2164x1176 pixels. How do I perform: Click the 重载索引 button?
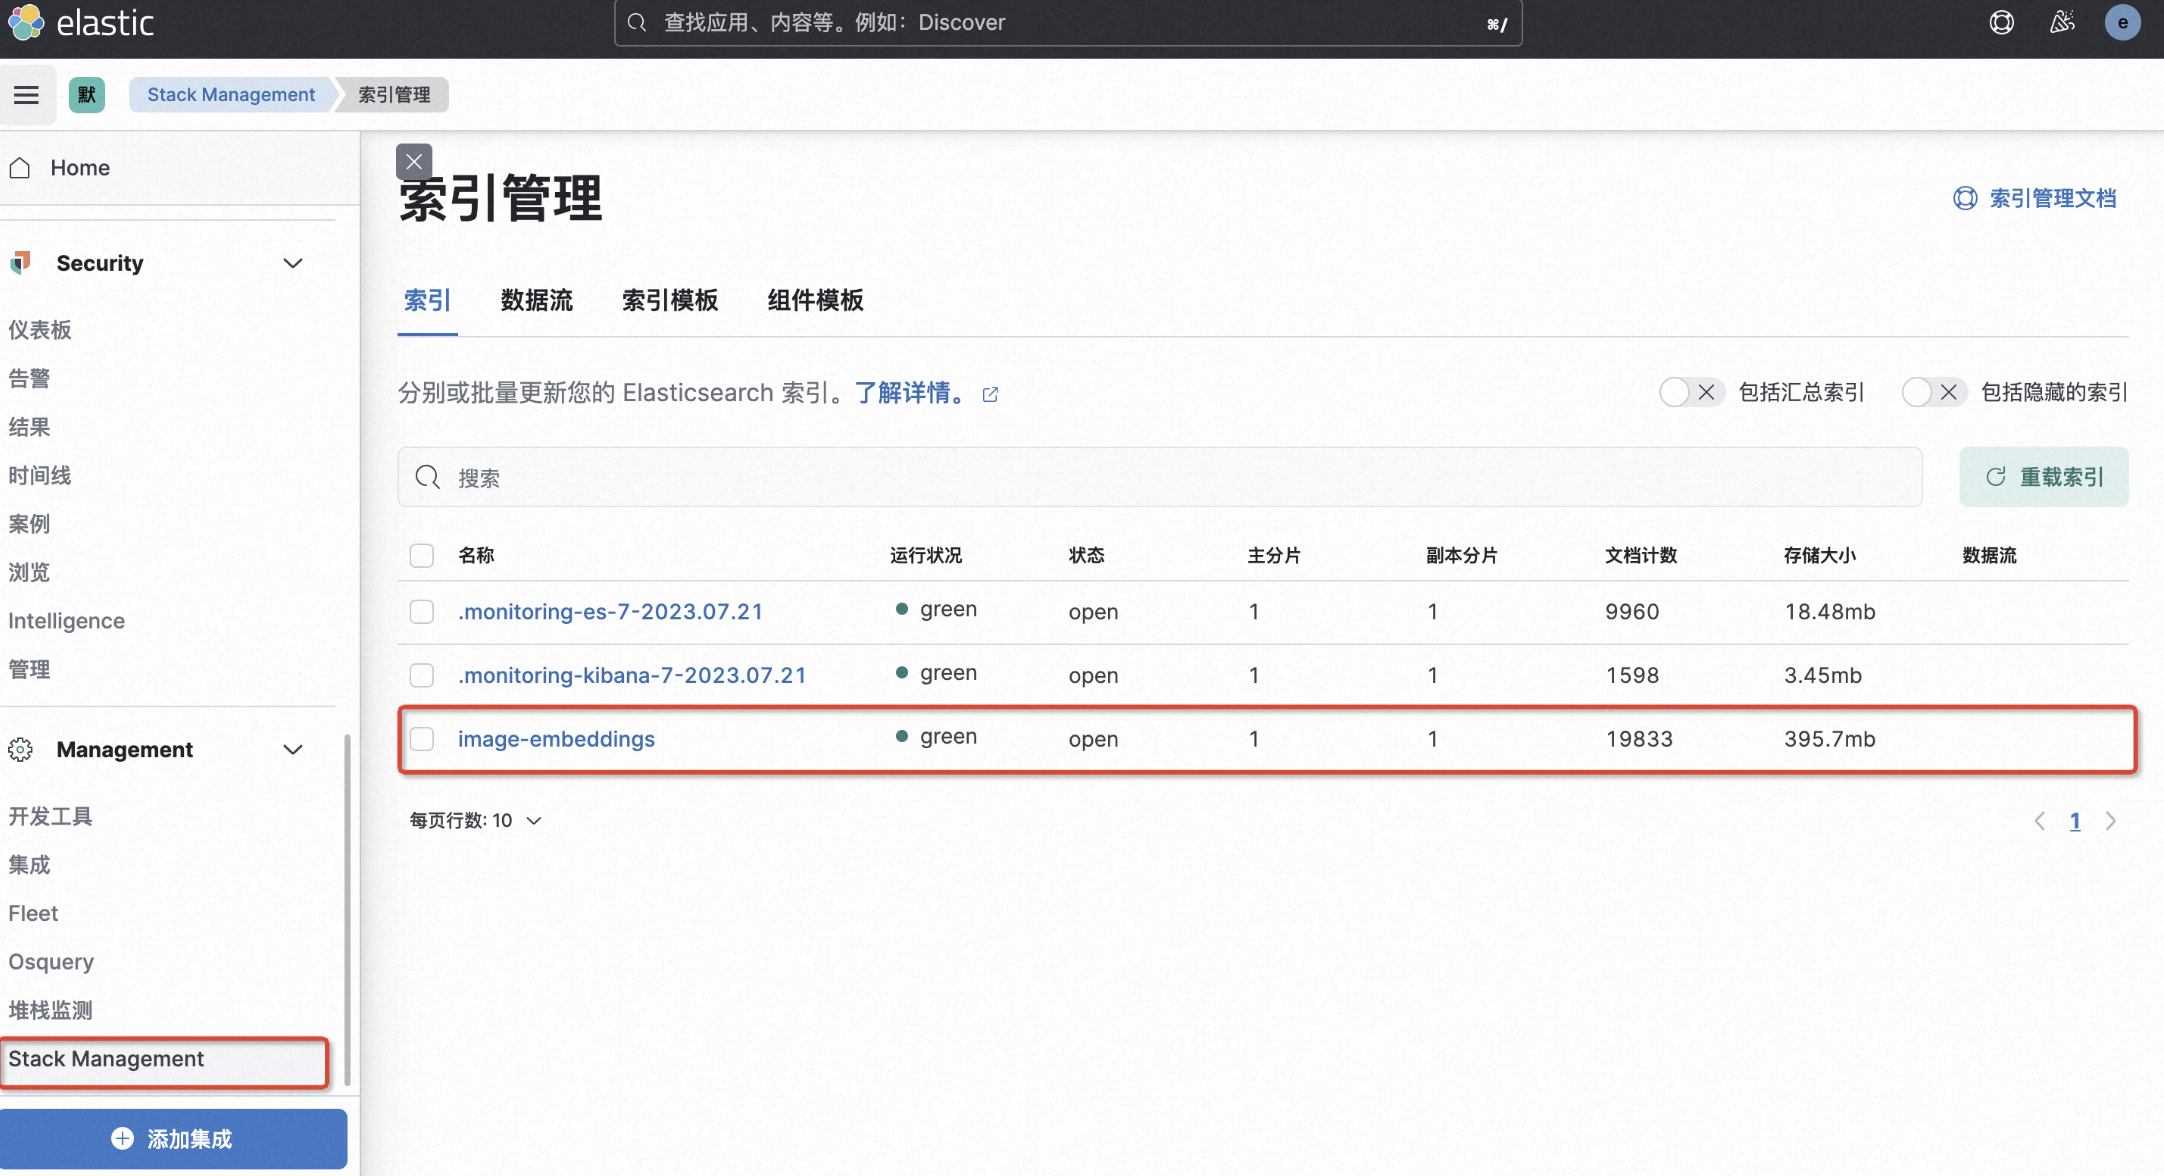[2043, 477]
